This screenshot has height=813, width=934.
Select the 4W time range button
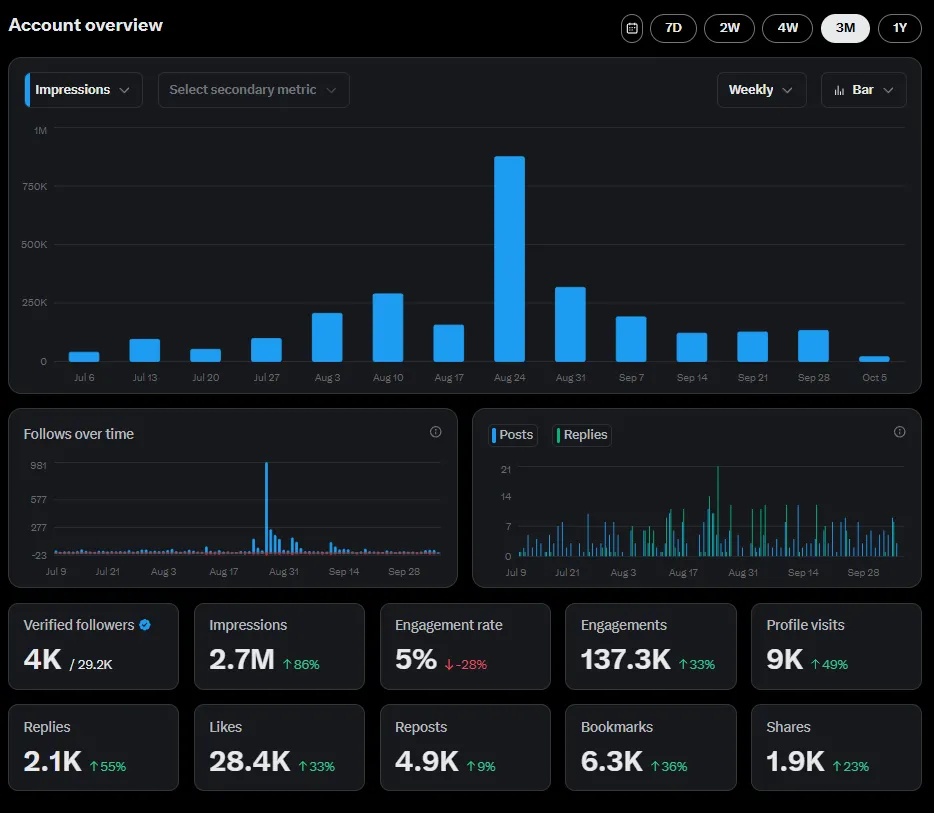(787, 28)
